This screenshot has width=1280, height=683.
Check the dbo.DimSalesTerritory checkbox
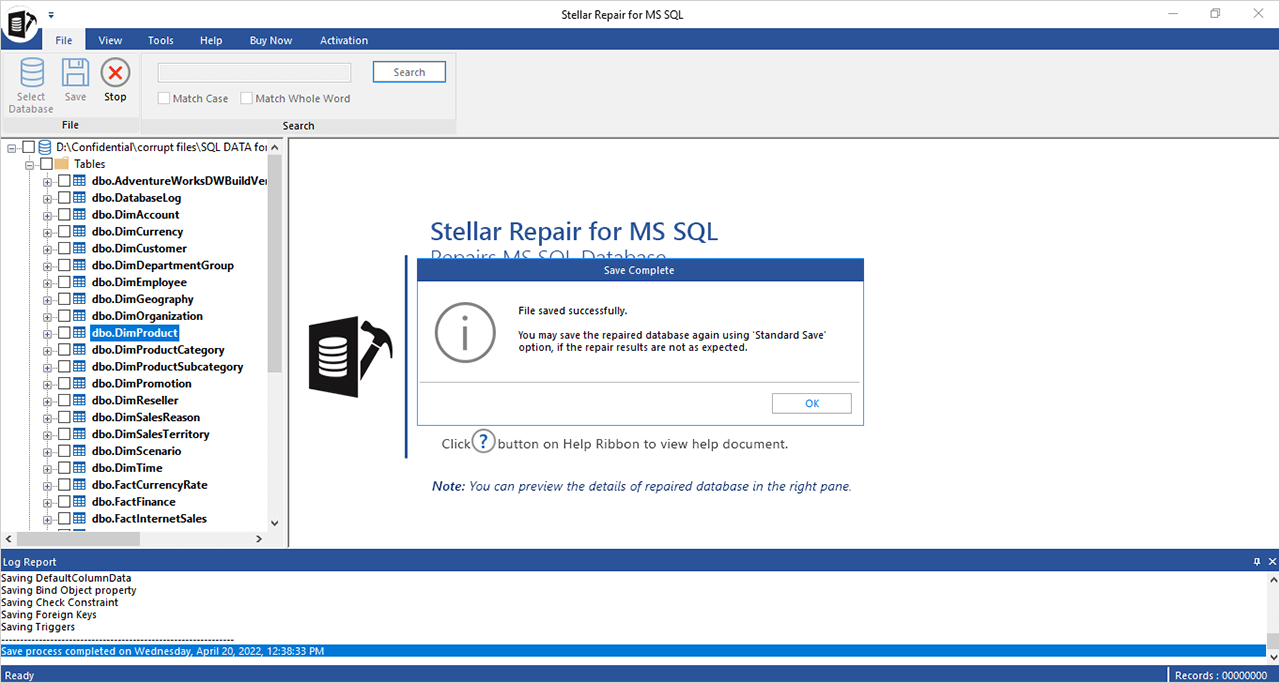coord(64,434)
